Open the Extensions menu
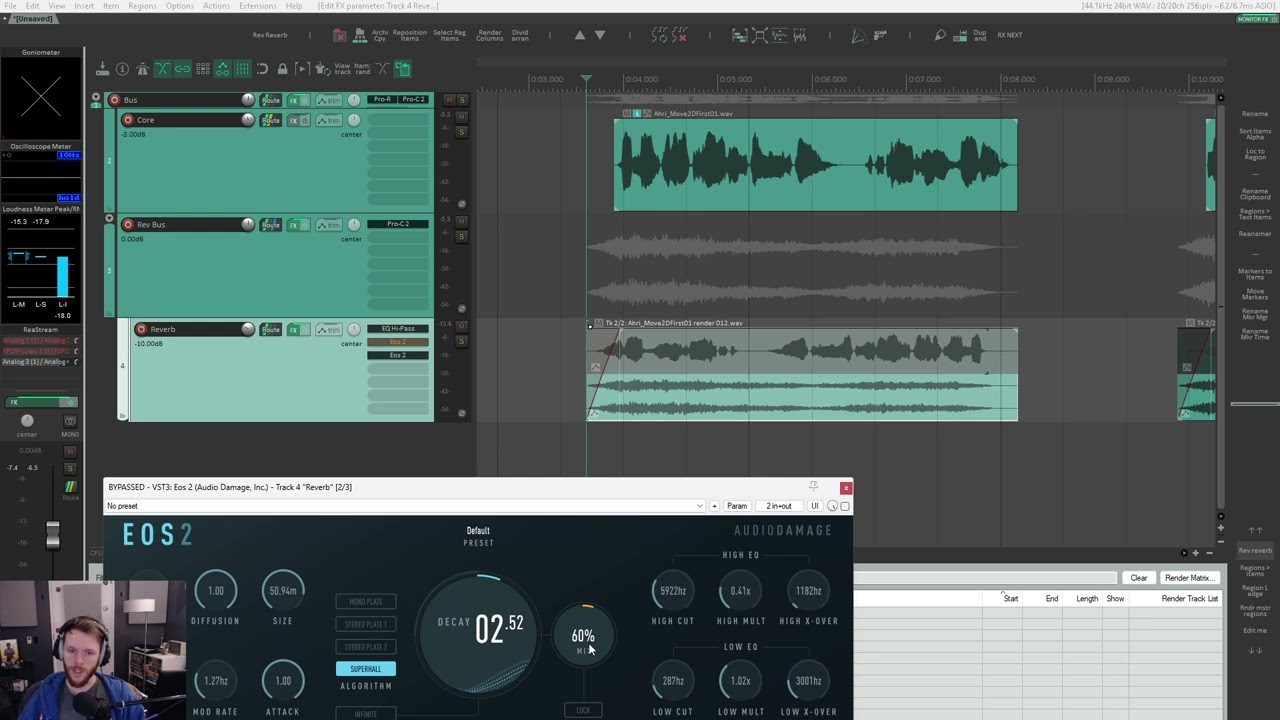The width and height of the screenshot is (1280, 720). [x=257, y=6]
